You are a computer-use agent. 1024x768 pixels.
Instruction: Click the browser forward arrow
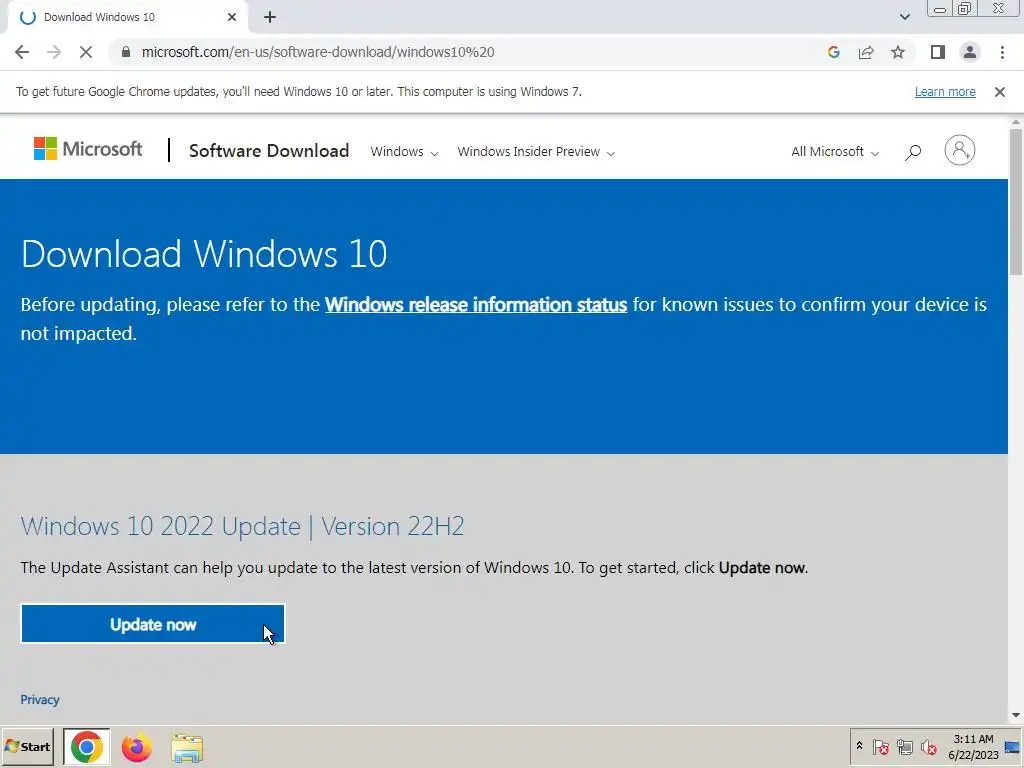tap(54, 52)
